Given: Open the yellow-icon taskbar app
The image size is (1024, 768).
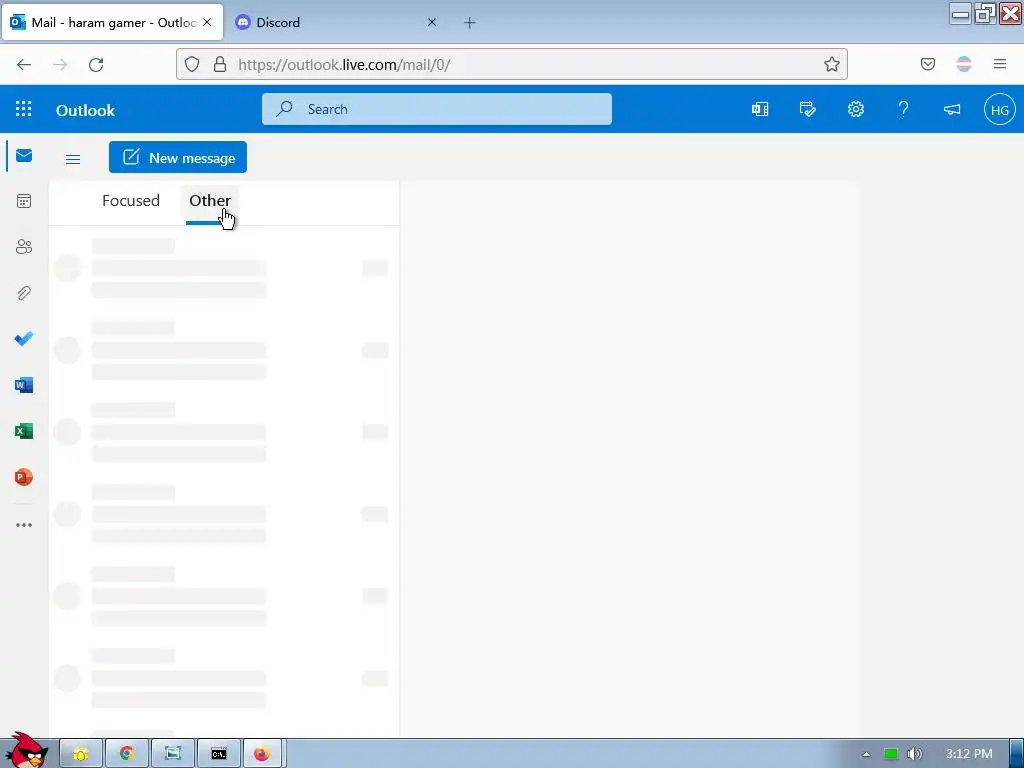Looking at the screenshot, I should 81,754.
